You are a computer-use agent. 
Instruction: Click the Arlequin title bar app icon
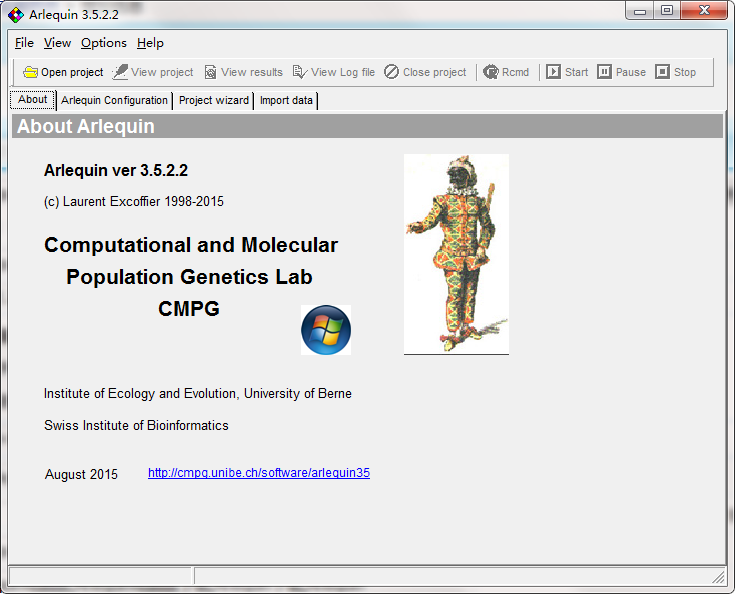coord(16,15)
